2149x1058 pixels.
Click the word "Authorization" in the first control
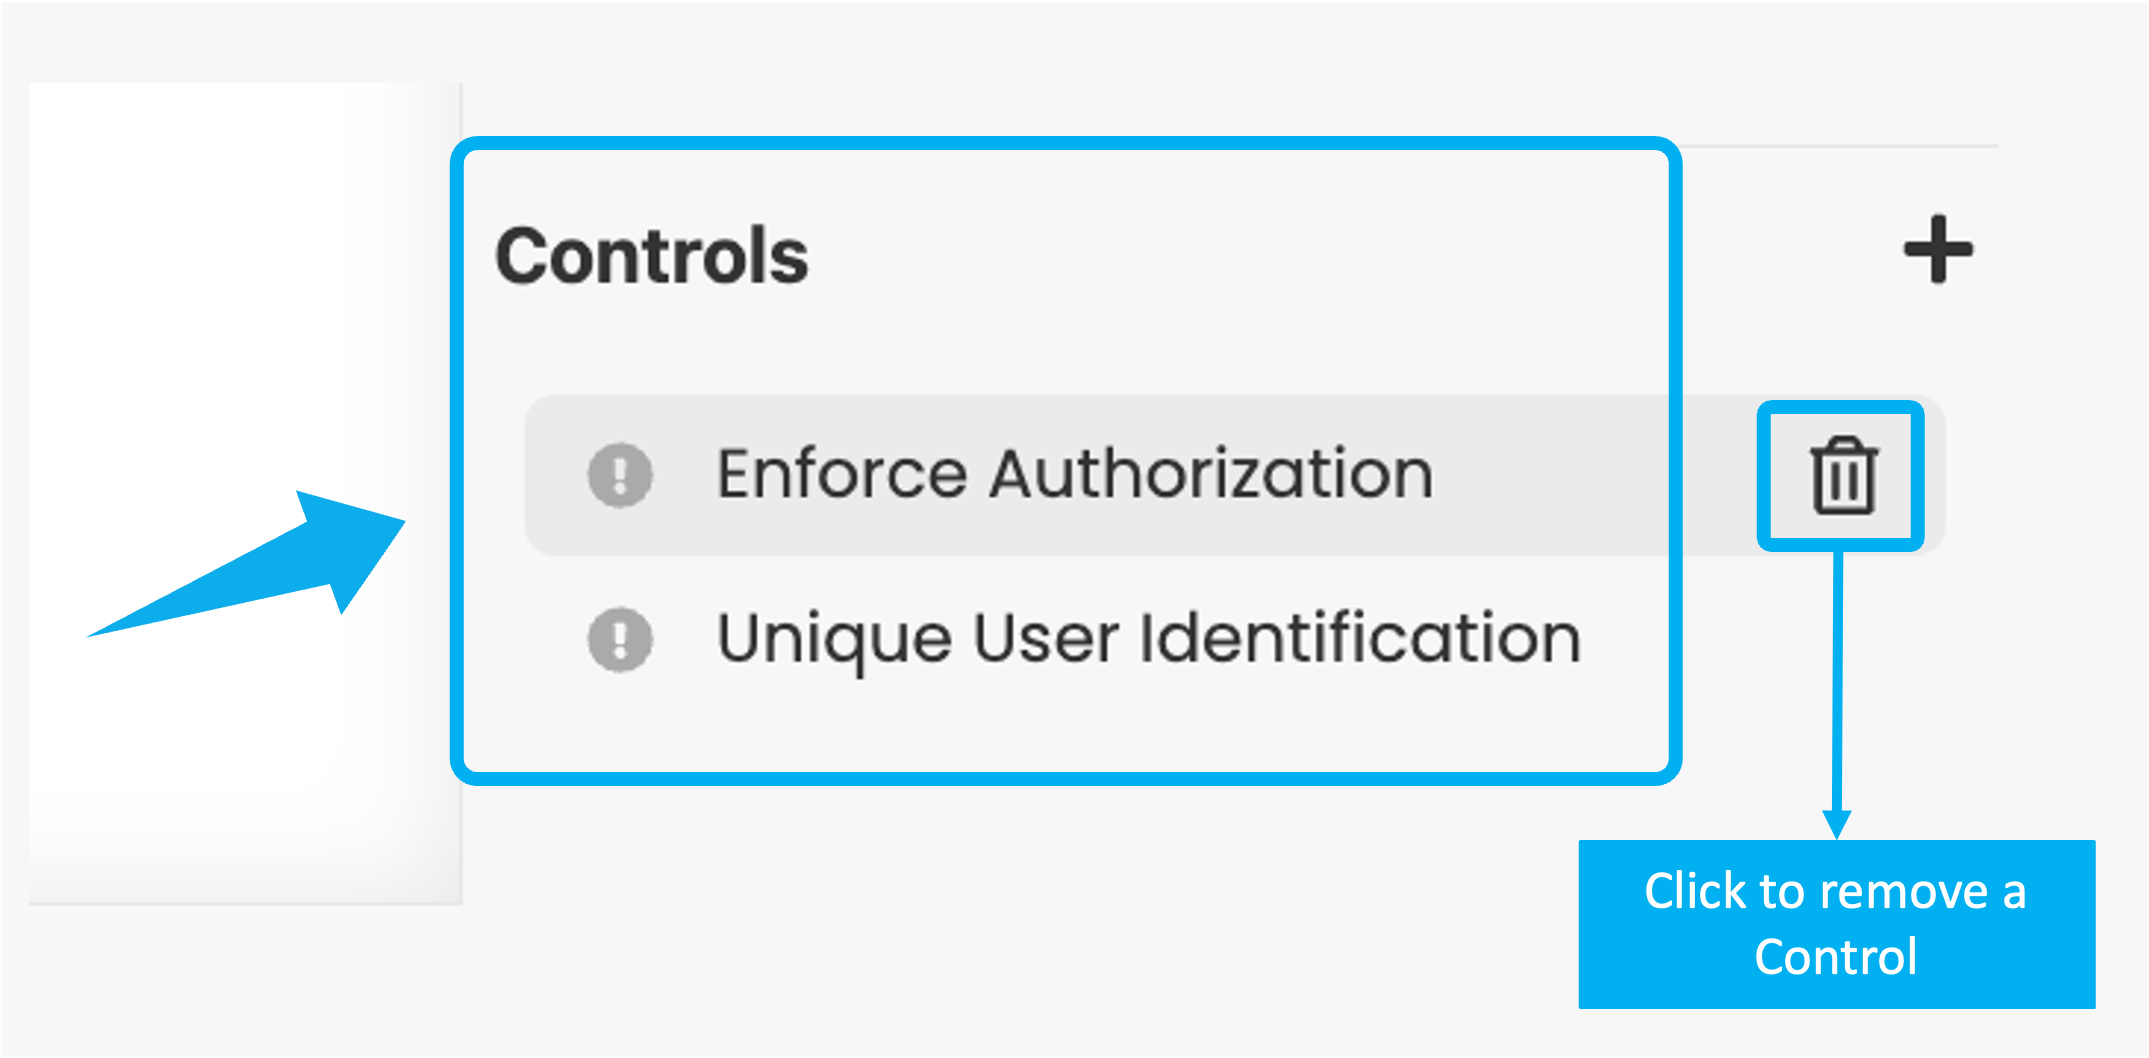[1211, 474]
